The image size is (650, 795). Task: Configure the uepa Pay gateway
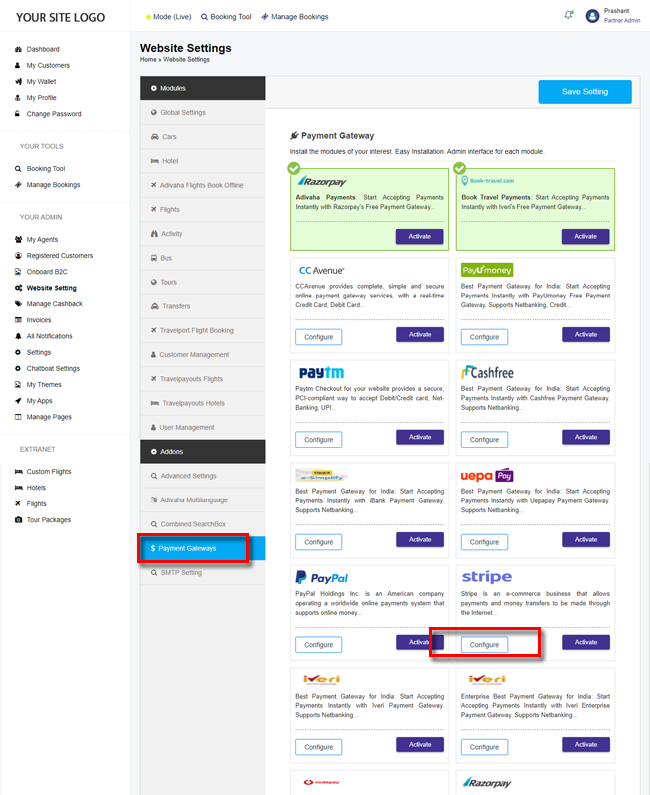pos(484,542)
